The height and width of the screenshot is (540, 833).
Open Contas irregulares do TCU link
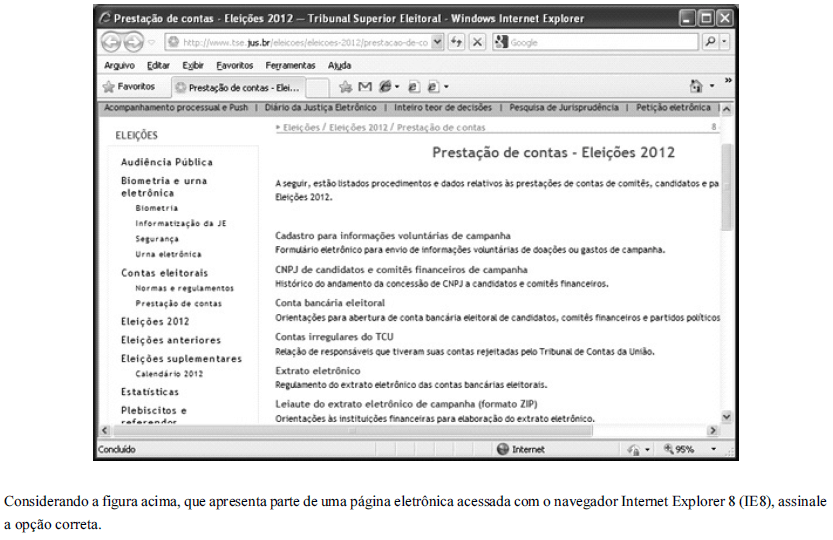point(334,336)
